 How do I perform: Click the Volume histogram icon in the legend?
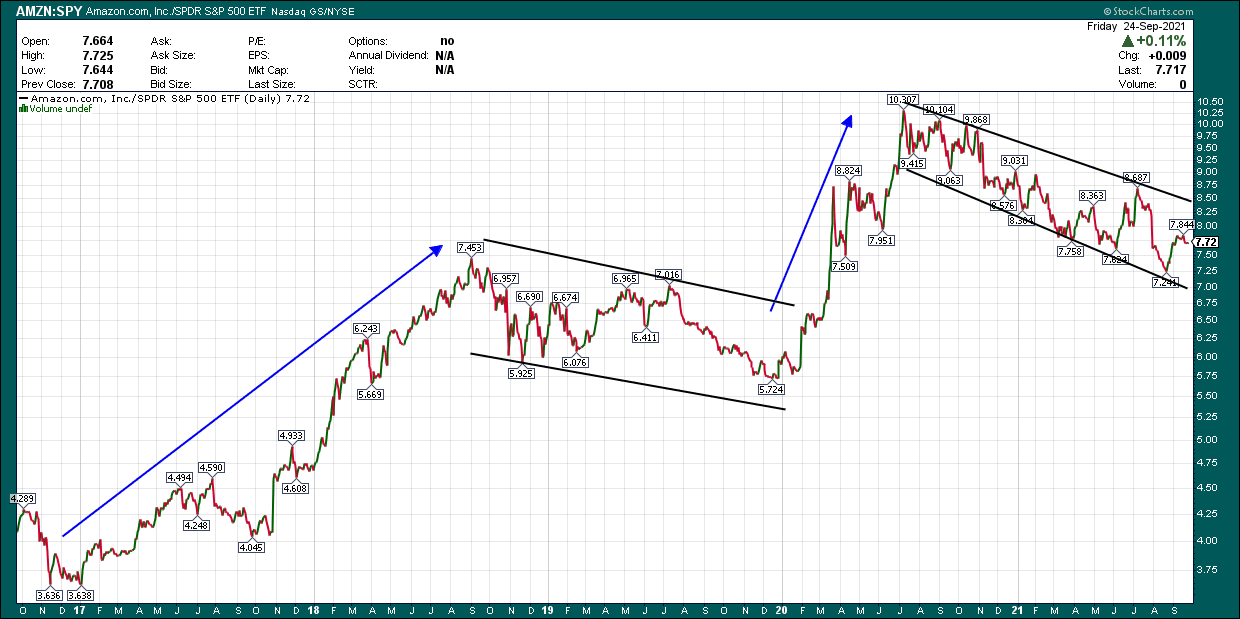23,108
